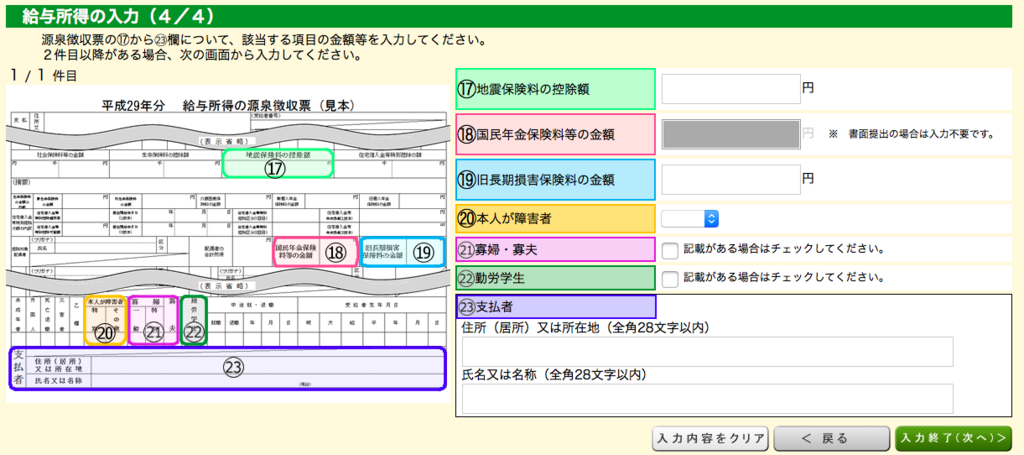Click the ⑳本人が障害者 yellow label
The height and width of the screenshot is (455, 1024).
pos(556,219)
